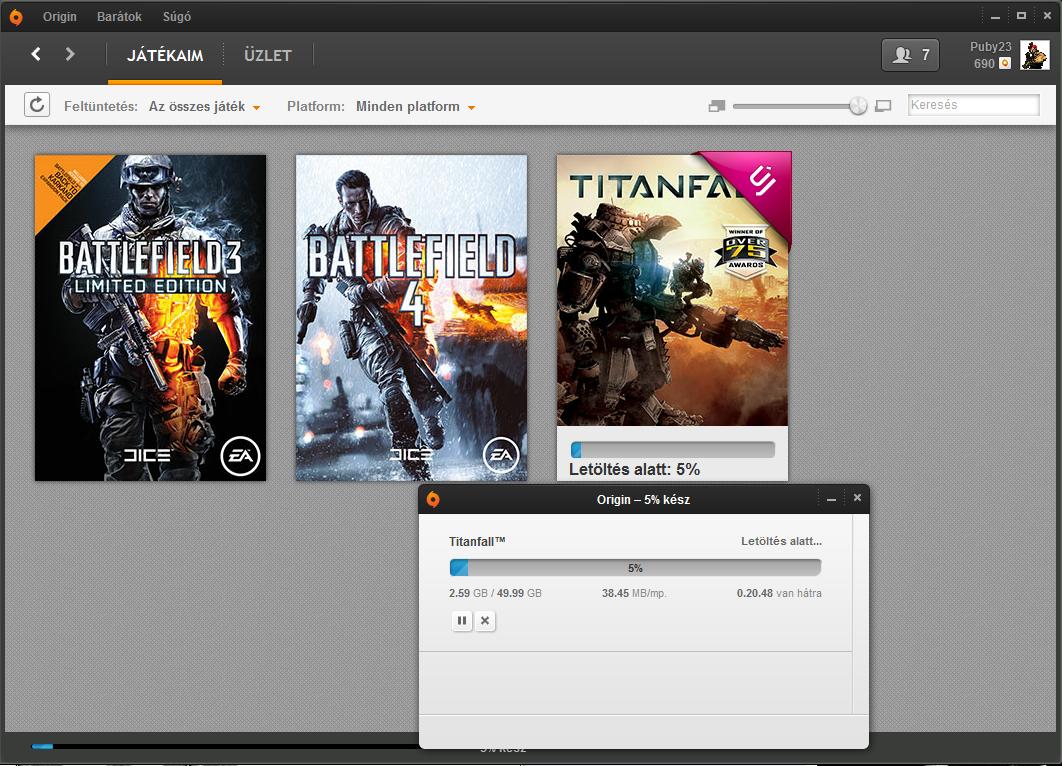Click the orange corner banner on Battlefield 3

61,182
